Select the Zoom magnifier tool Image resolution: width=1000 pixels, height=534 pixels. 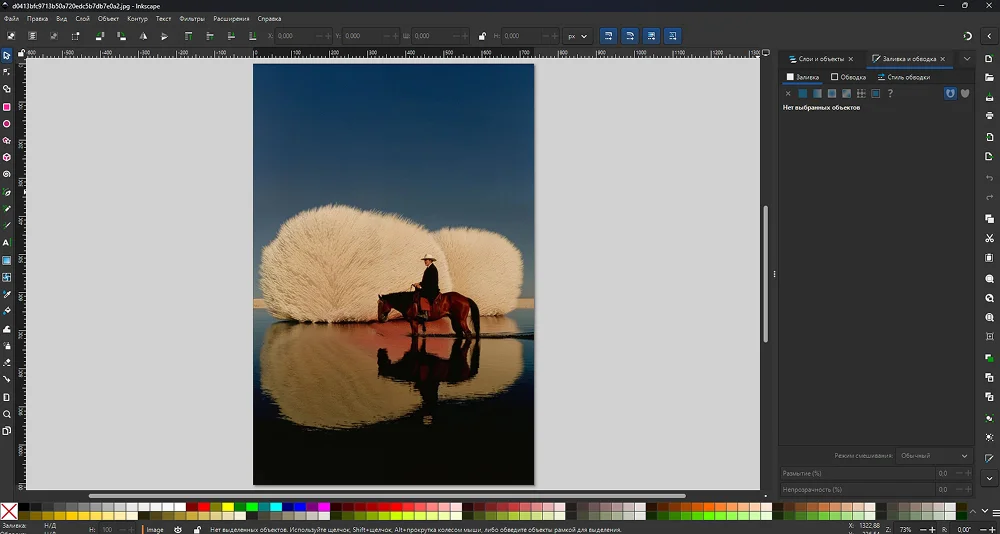(6, 414)
